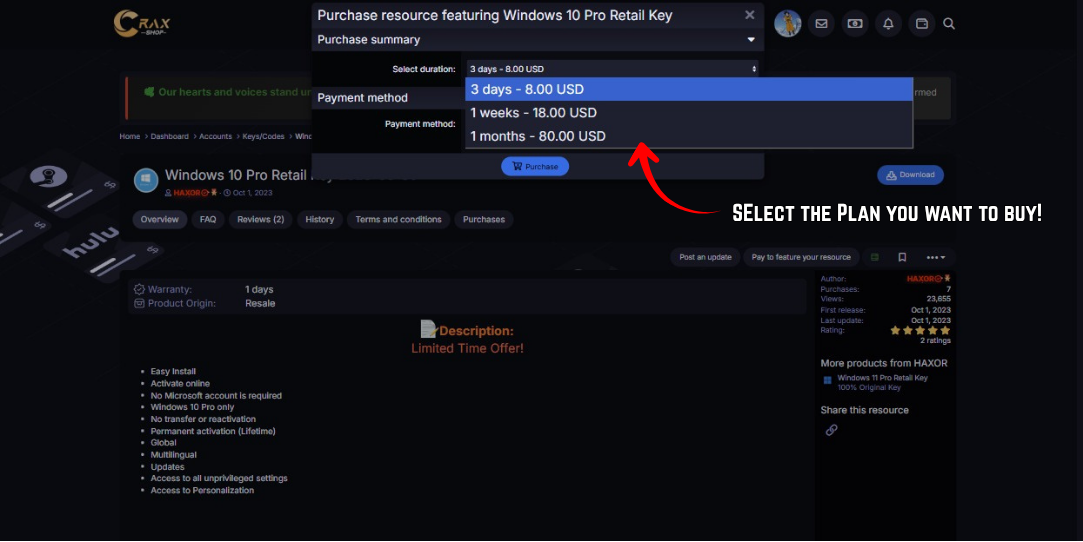This screenshot has width=1083, height=542.
Task: Click the search magnifier icon
Action: coord(949,23)
